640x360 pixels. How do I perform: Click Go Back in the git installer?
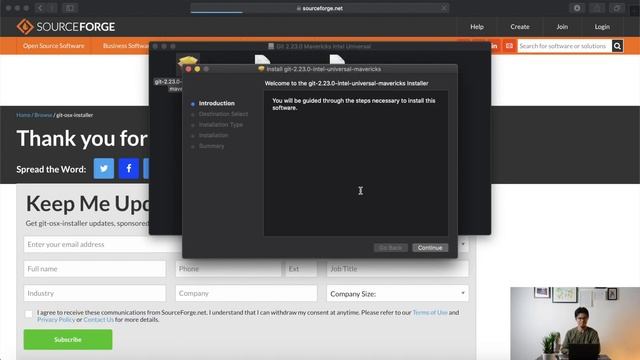coord(391,248)
